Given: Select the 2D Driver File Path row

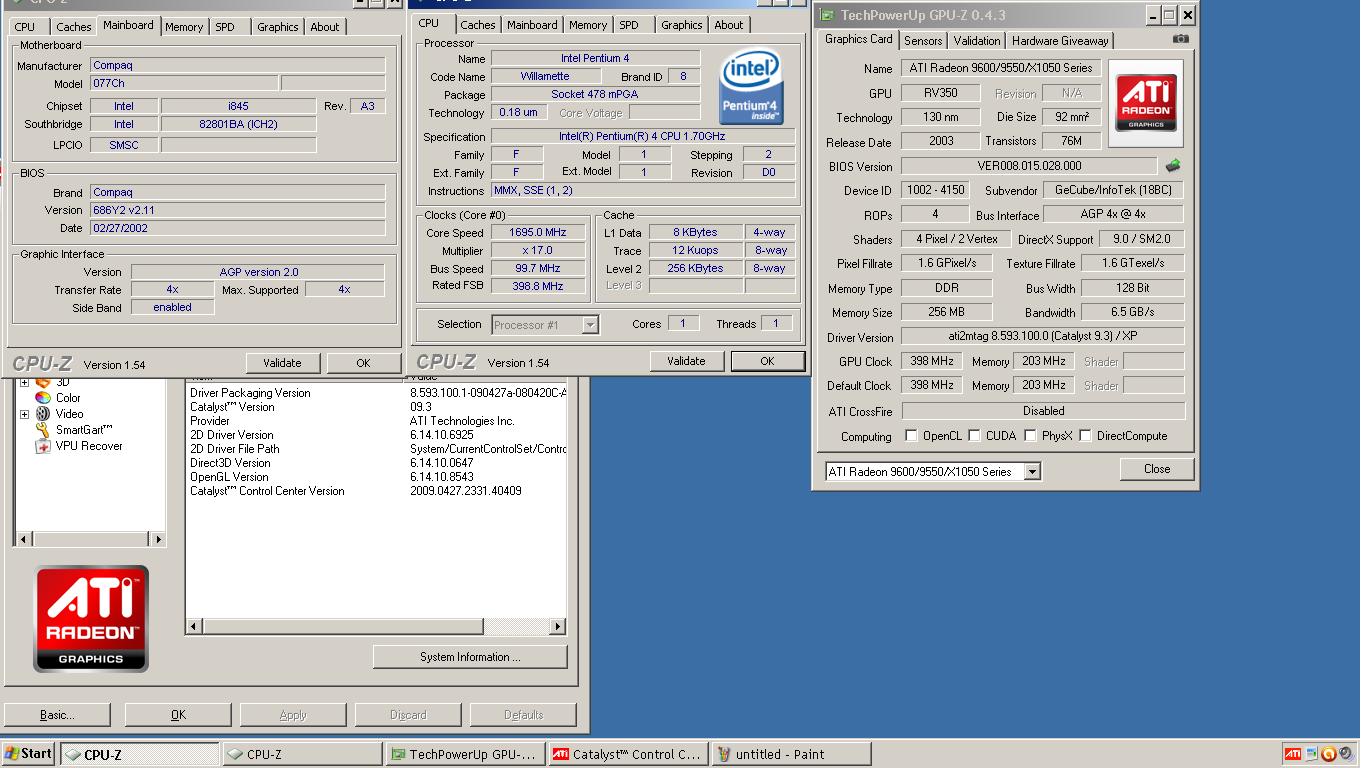Looking at the screenshot, I should pos(377,449).
